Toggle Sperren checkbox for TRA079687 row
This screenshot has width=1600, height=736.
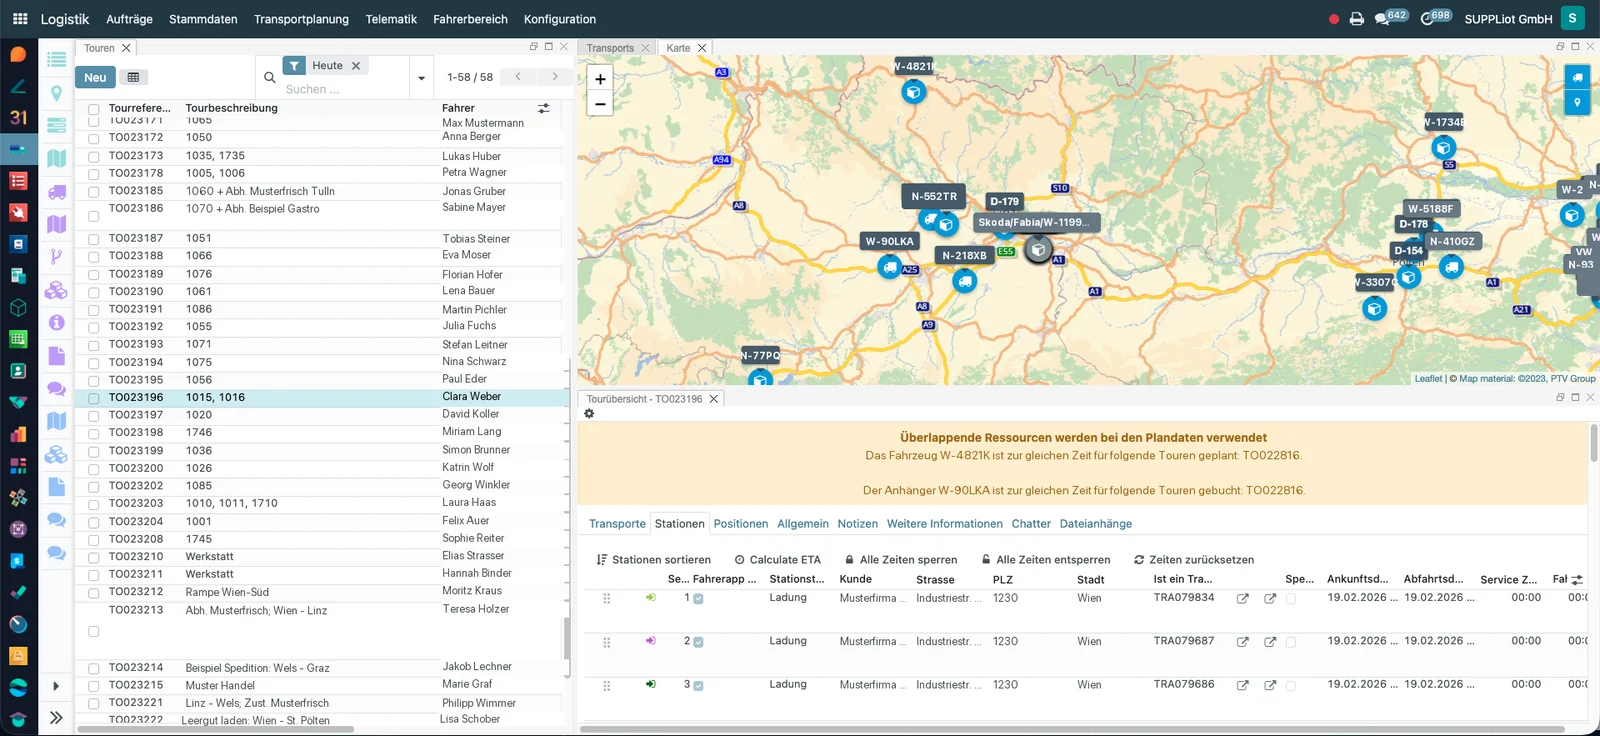[x=1290, y=642]
